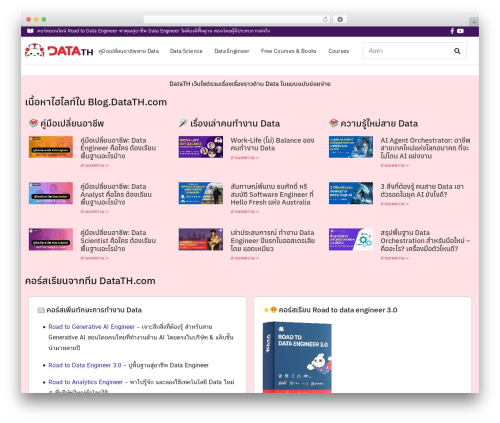Click the Work-Life Balance article thumbnail
500x423 pixels.
pyautogui.click(x=201, y=147)
